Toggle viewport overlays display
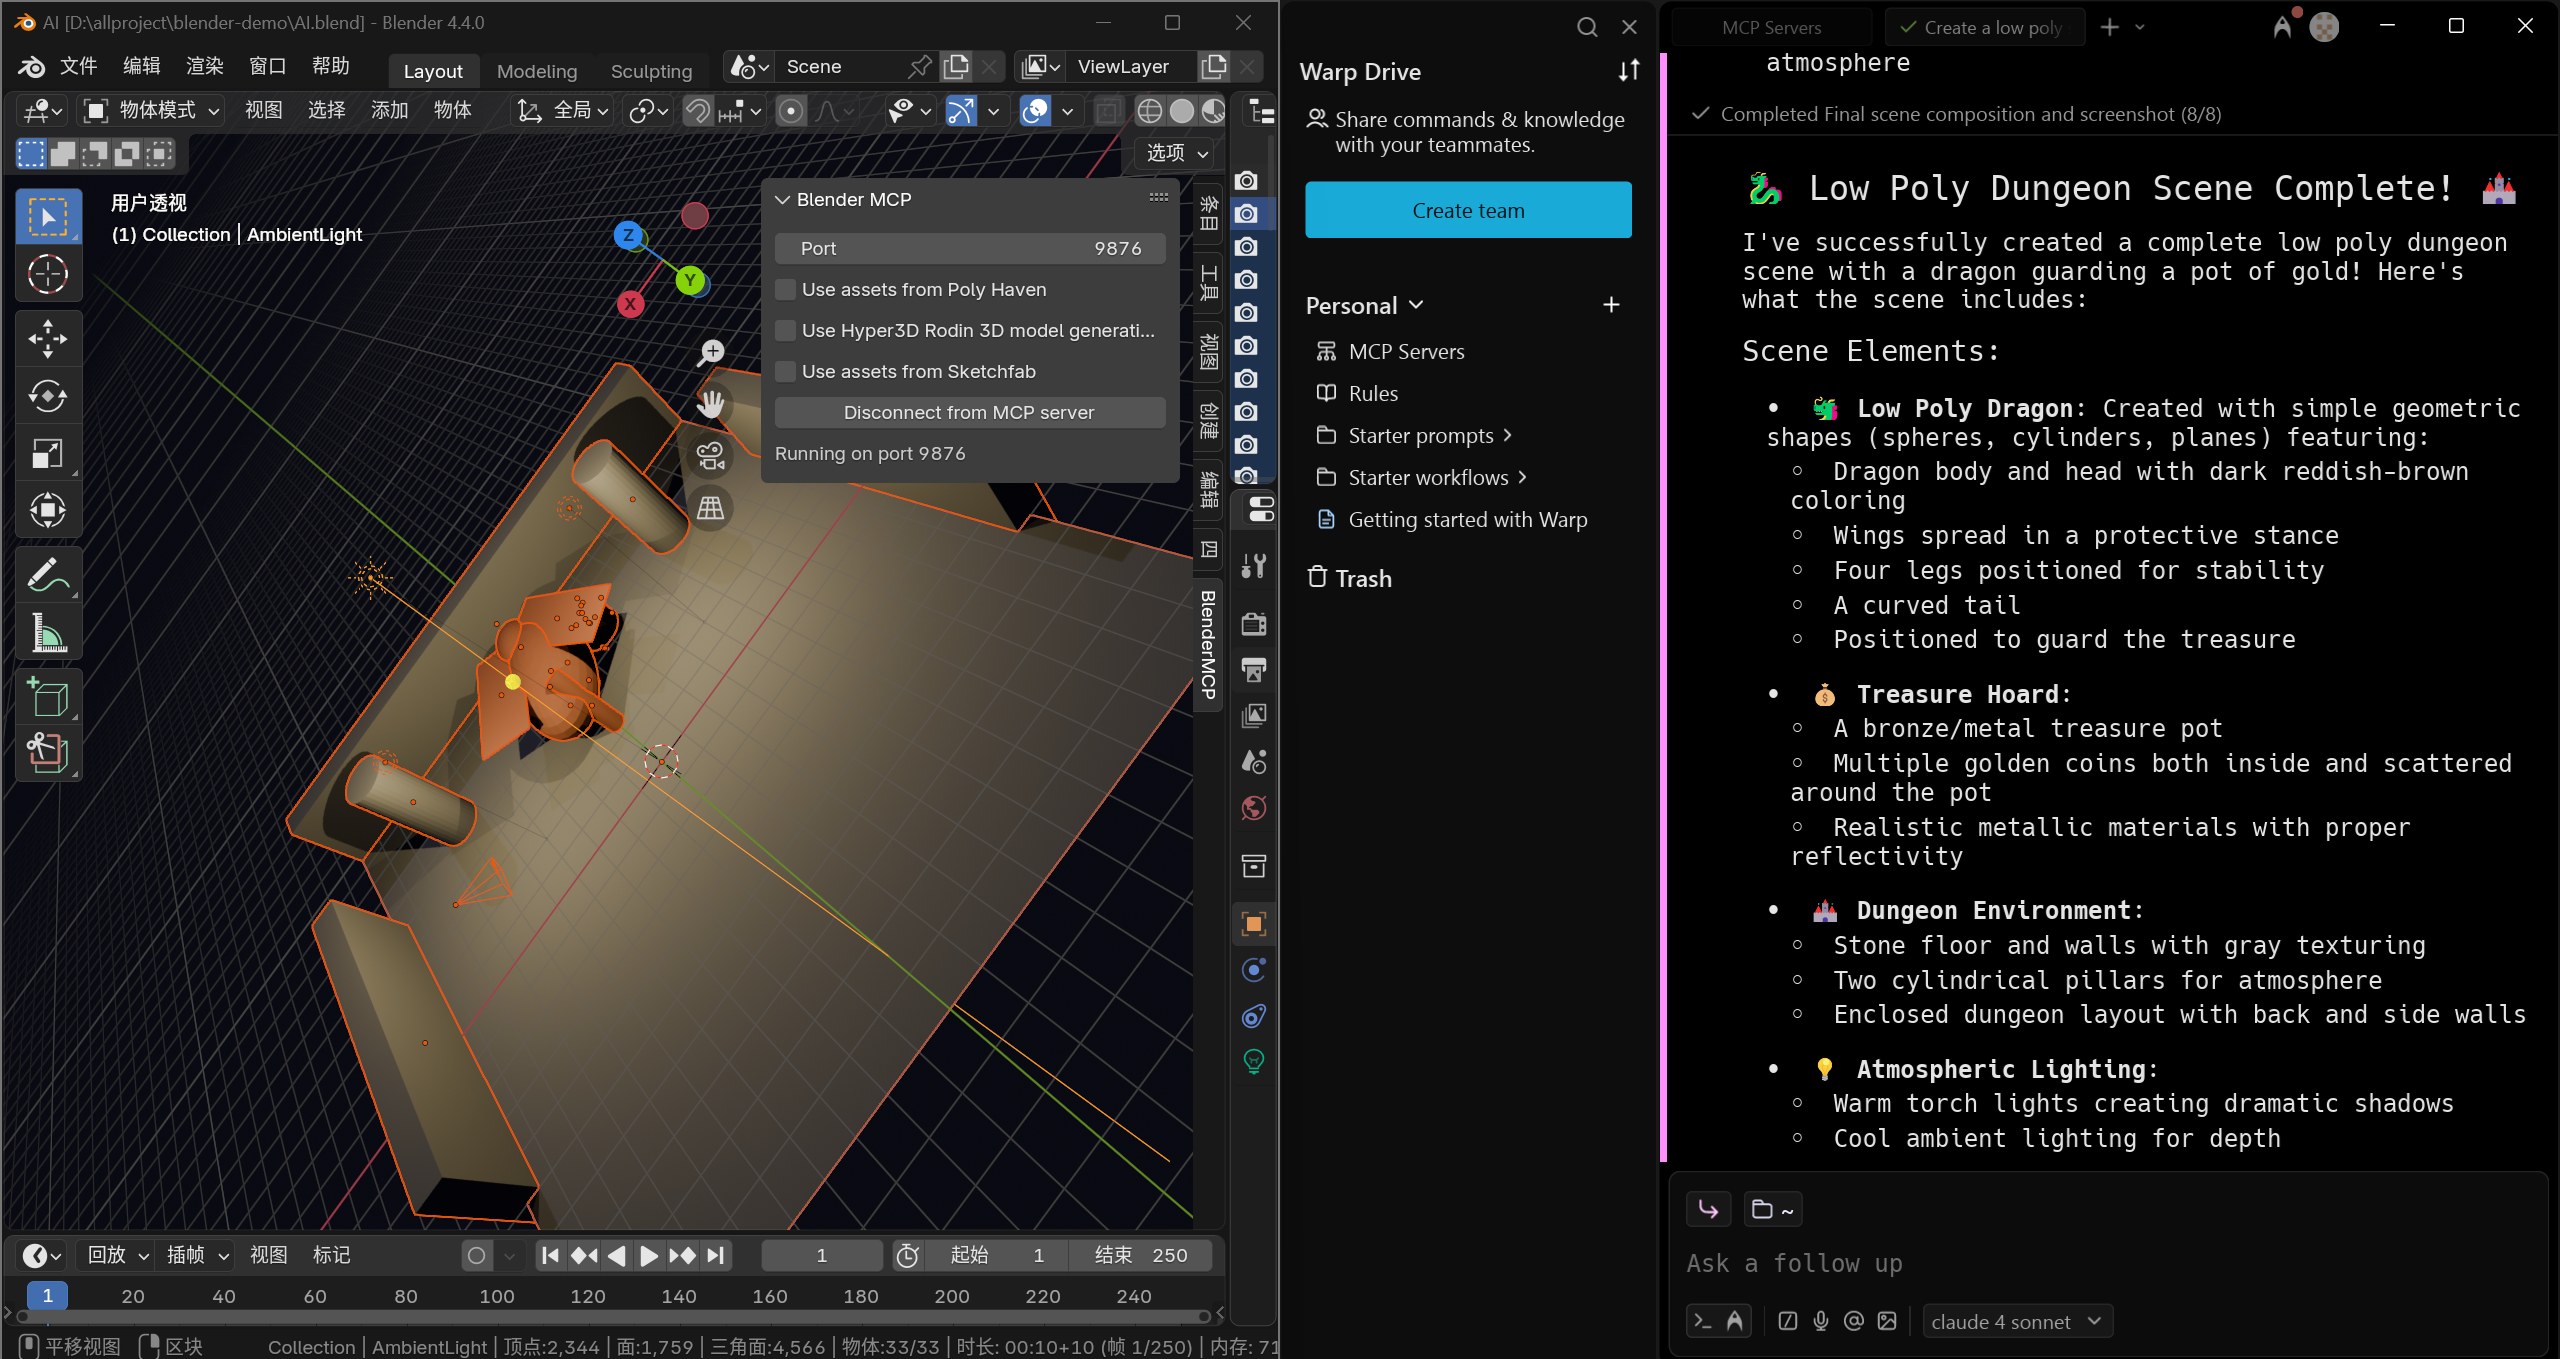 [x=1035, y=111]
